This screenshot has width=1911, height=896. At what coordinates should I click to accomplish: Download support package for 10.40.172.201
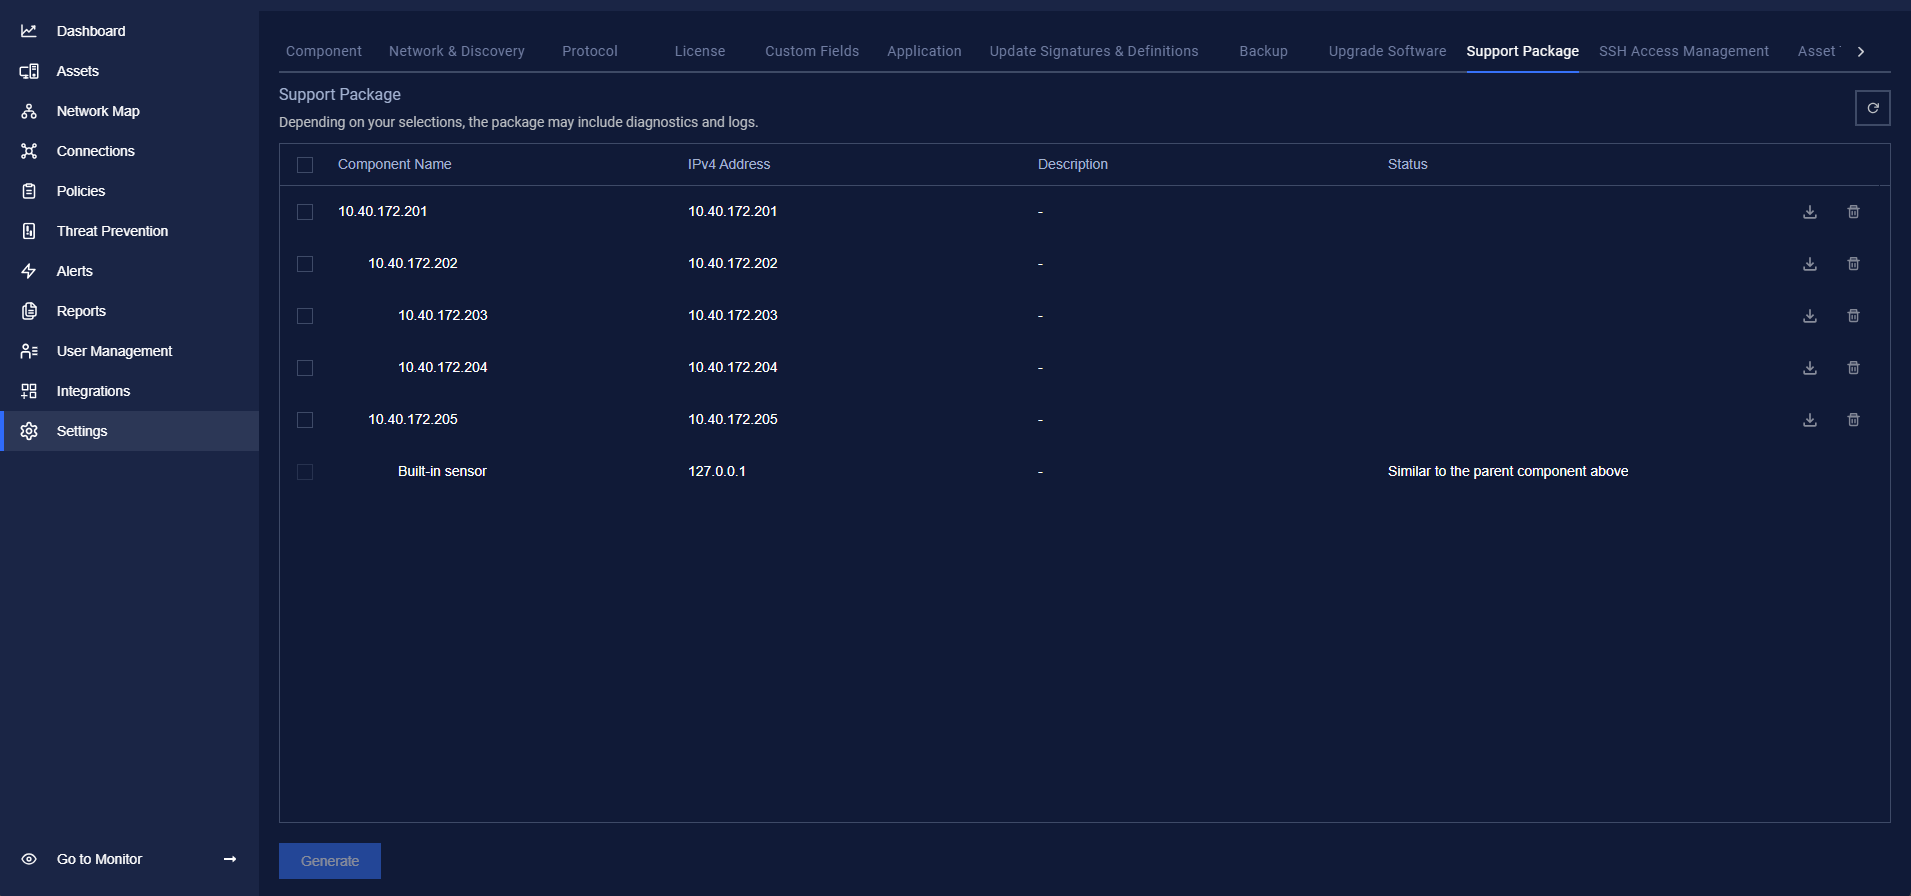(1809, 212)
